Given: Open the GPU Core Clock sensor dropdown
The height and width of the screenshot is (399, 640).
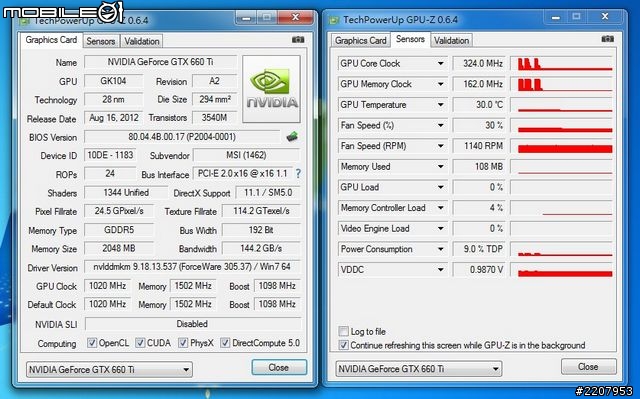Looking at the screenshot, I should coord(440,64).
